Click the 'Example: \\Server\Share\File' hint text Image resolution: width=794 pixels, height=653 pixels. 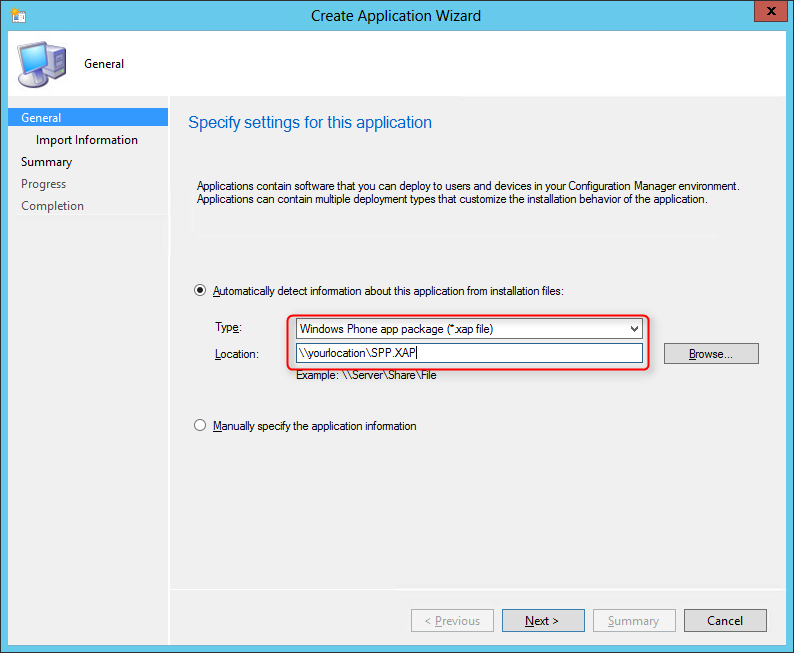click(x=366, y=375)
